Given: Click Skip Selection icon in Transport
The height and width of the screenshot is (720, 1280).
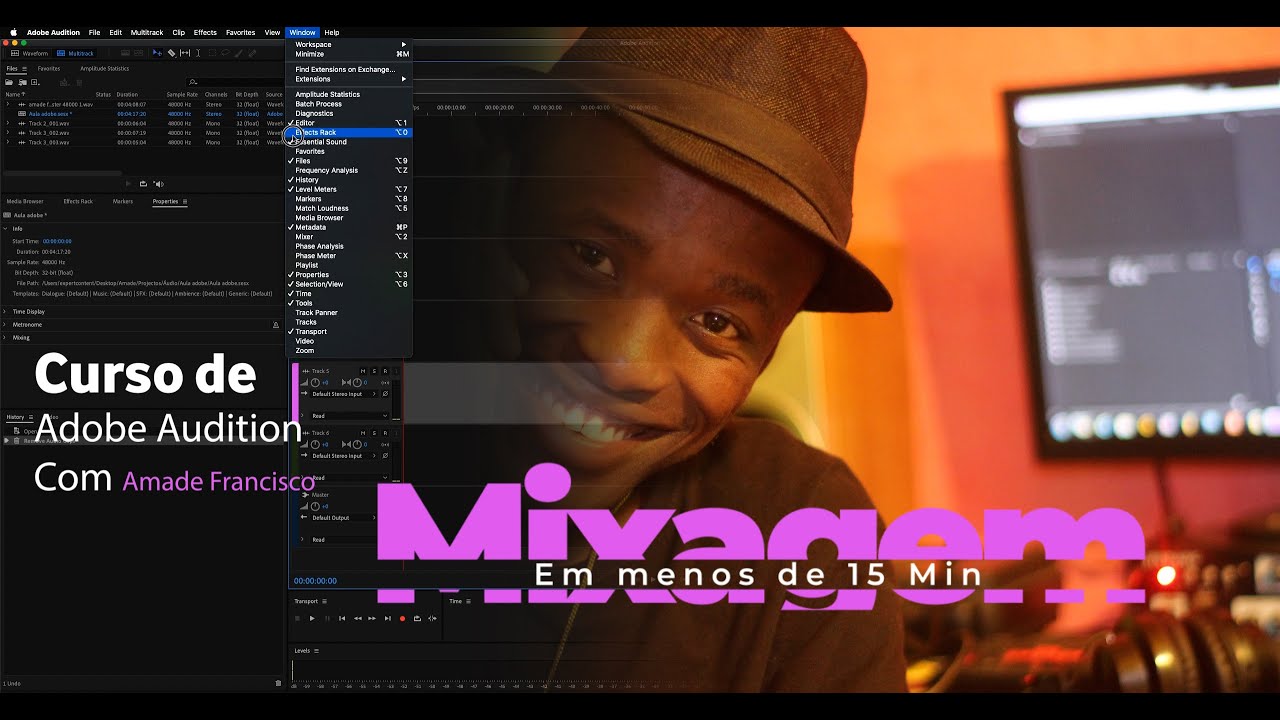Looking at the screenshot, I should pos(432,618).
